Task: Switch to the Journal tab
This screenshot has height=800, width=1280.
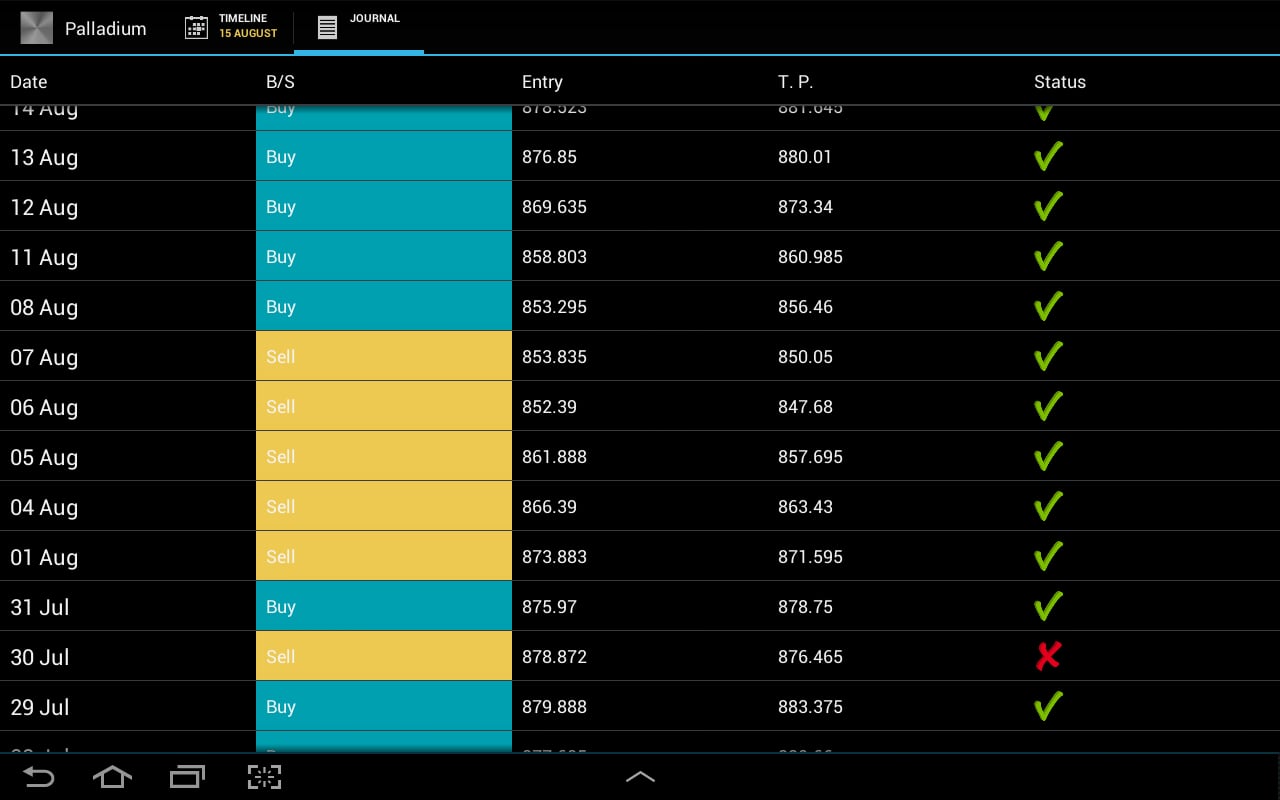Action: pyautogui.click(x=359, y=27)
